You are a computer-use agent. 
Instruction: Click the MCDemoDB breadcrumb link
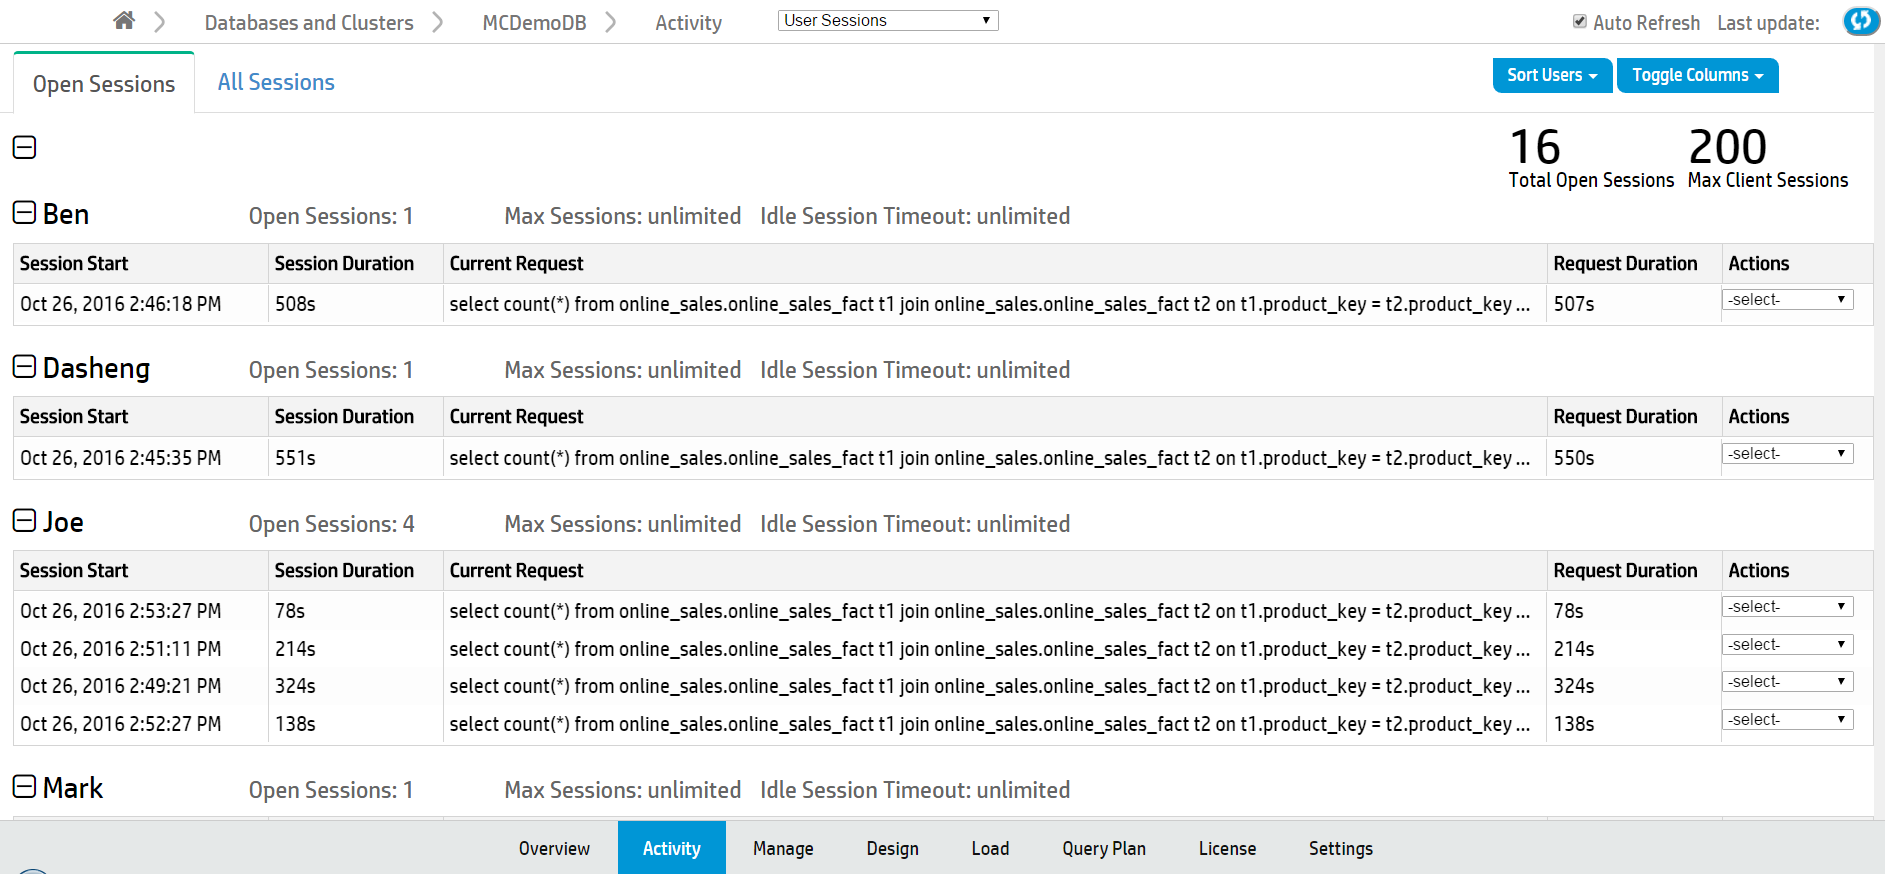(534, 23)
